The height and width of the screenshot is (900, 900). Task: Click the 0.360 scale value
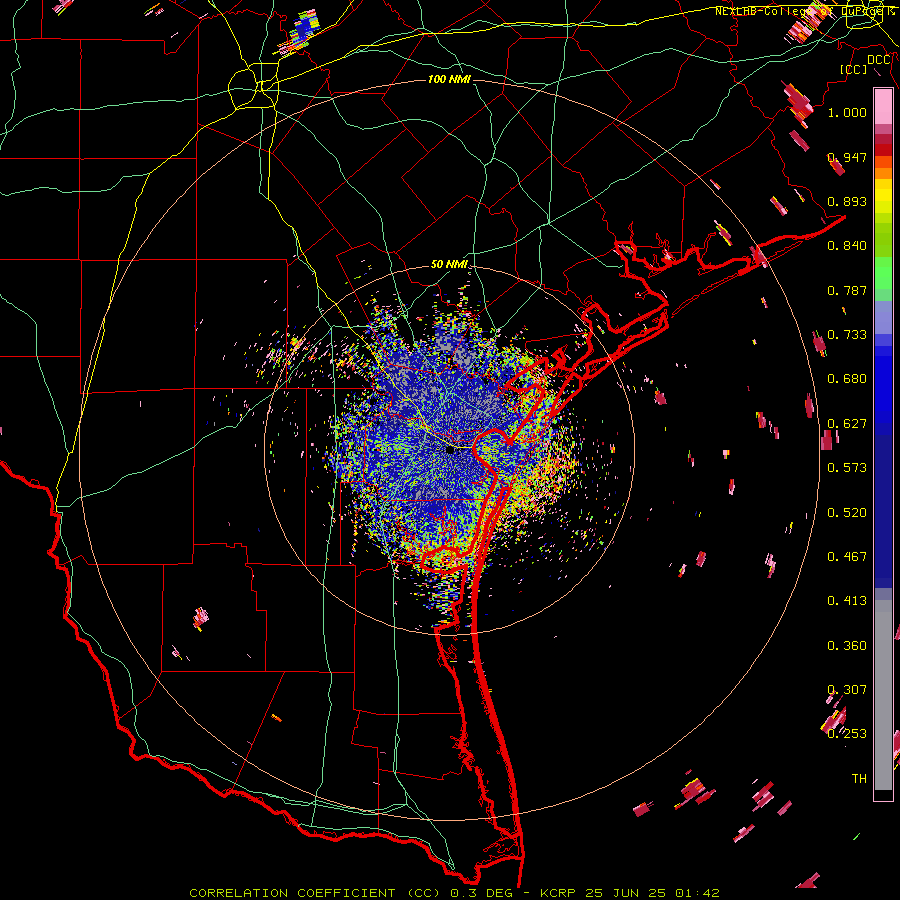point(847,646)
